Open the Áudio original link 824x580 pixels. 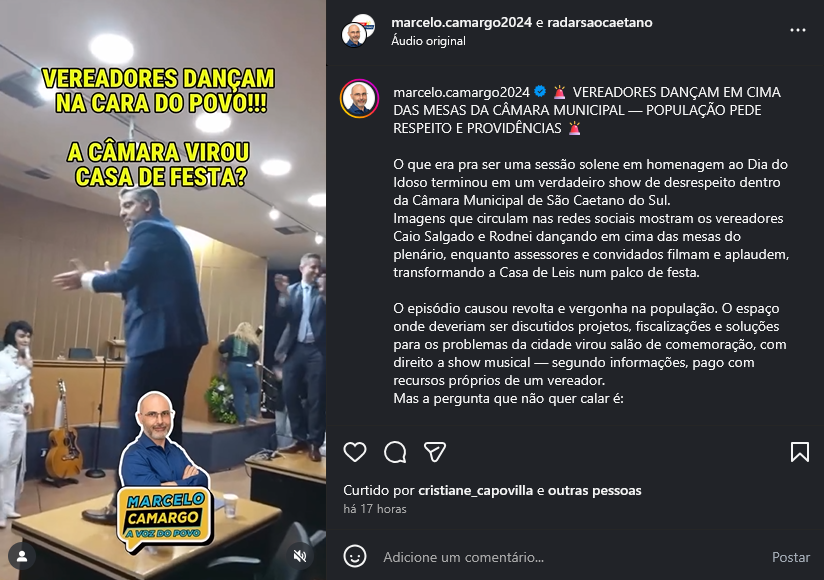[428, 41]
